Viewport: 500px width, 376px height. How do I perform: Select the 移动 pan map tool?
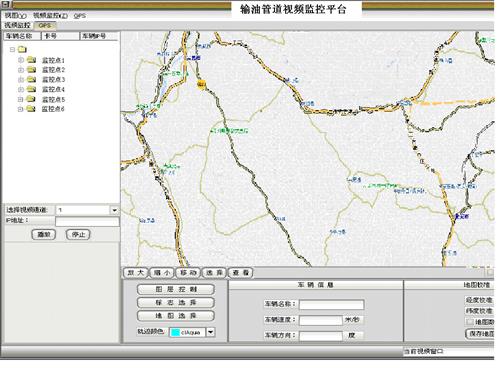click(x=188, y=273)
